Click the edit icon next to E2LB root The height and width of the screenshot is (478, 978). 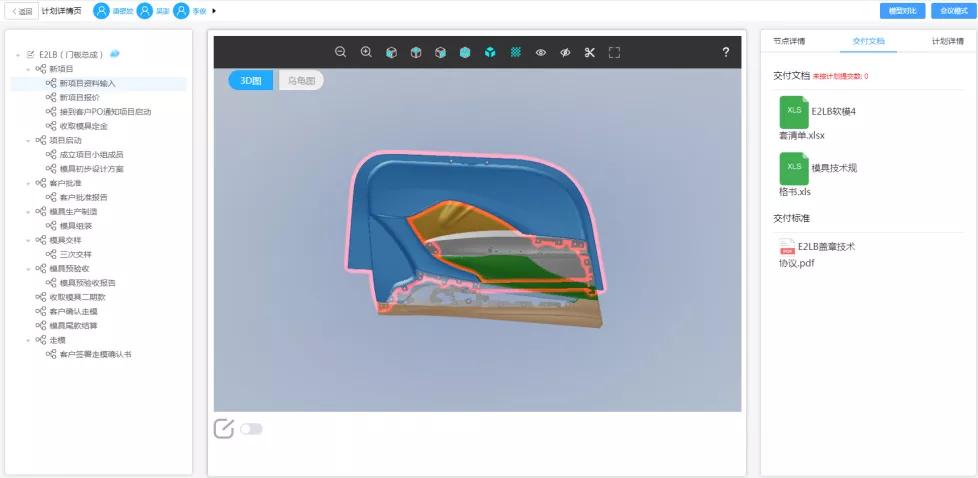[31, 55]
